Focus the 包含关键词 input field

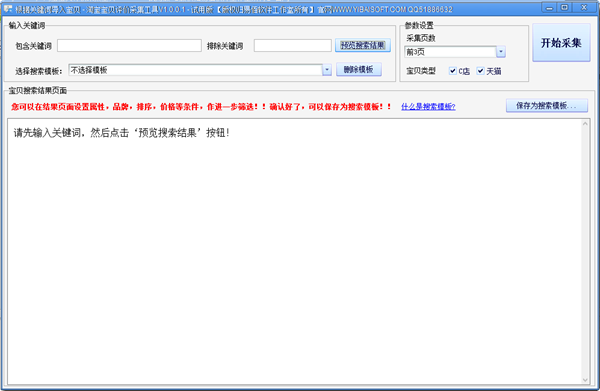(x=129, y=46)
